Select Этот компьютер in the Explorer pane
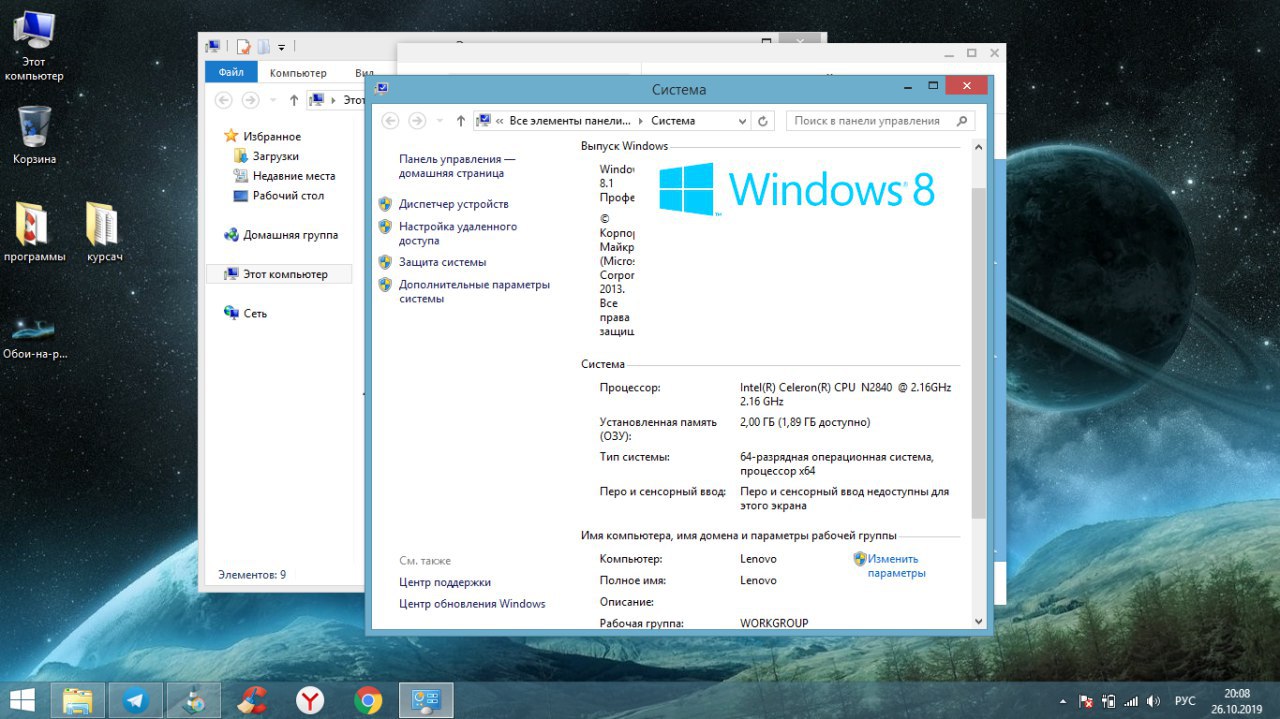The height and width of the screenshot is (719, 1280). [x=279, y=274]
